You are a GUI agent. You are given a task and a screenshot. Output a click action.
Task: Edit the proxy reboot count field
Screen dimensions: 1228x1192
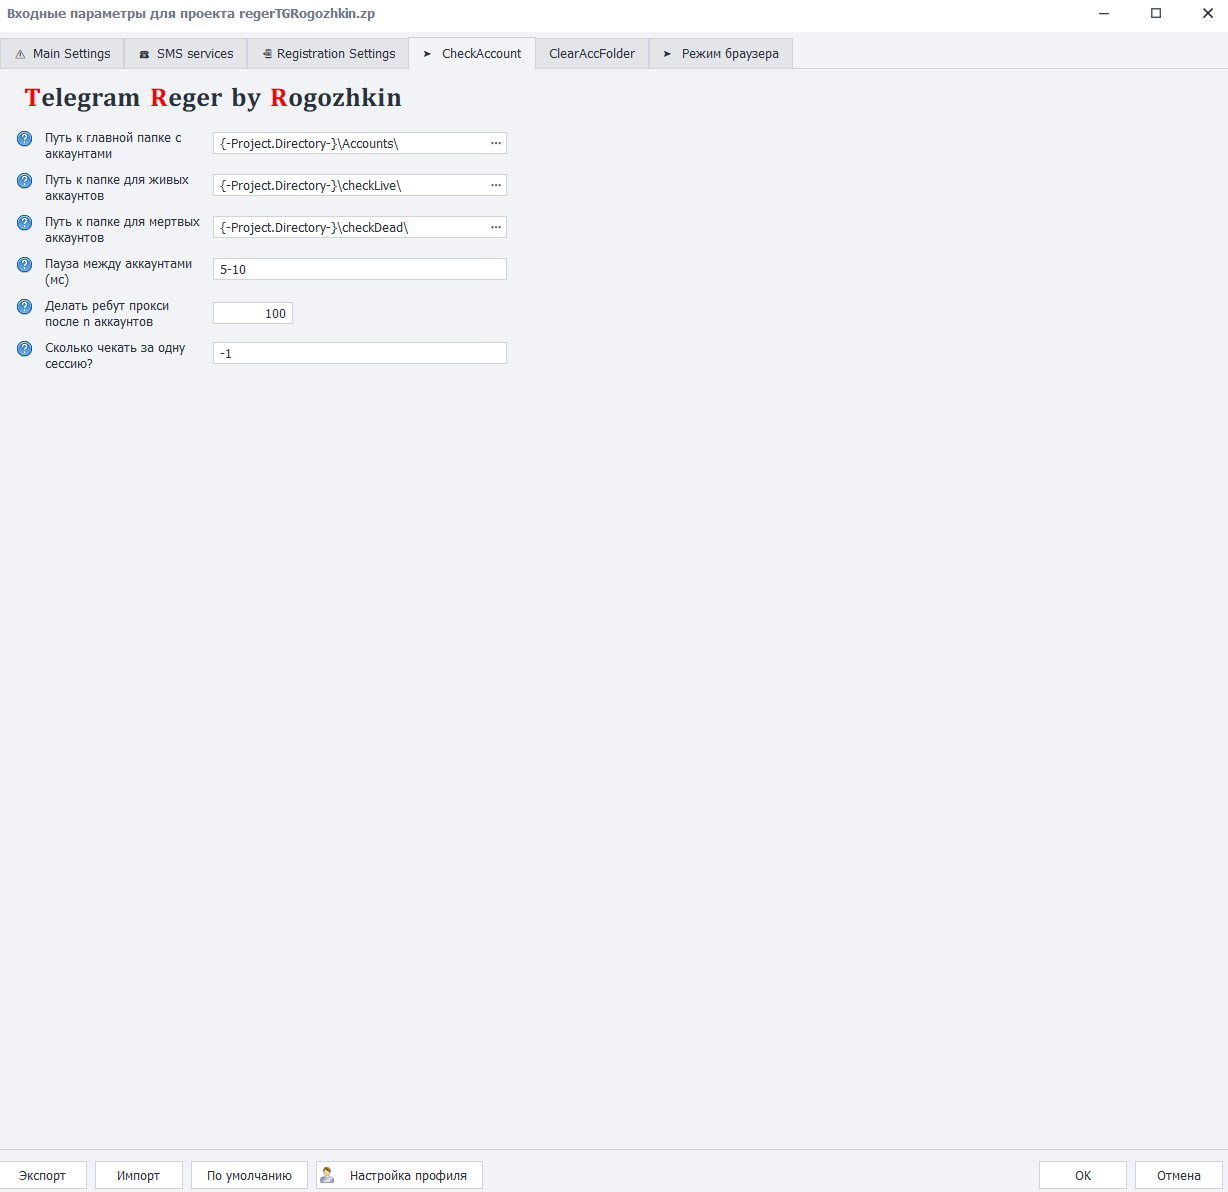(x=253, y=313)
